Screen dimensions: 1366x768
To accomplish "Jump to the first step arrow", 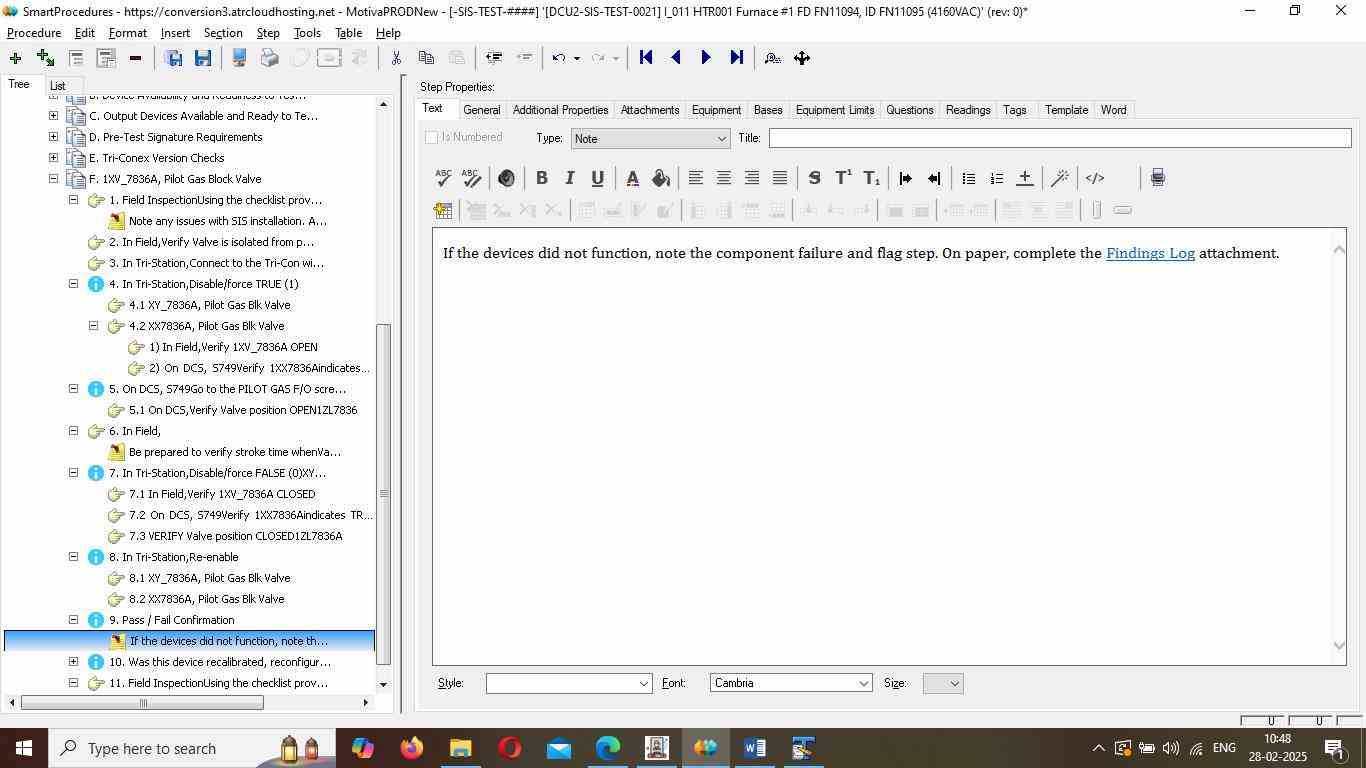I will point(646,58).
